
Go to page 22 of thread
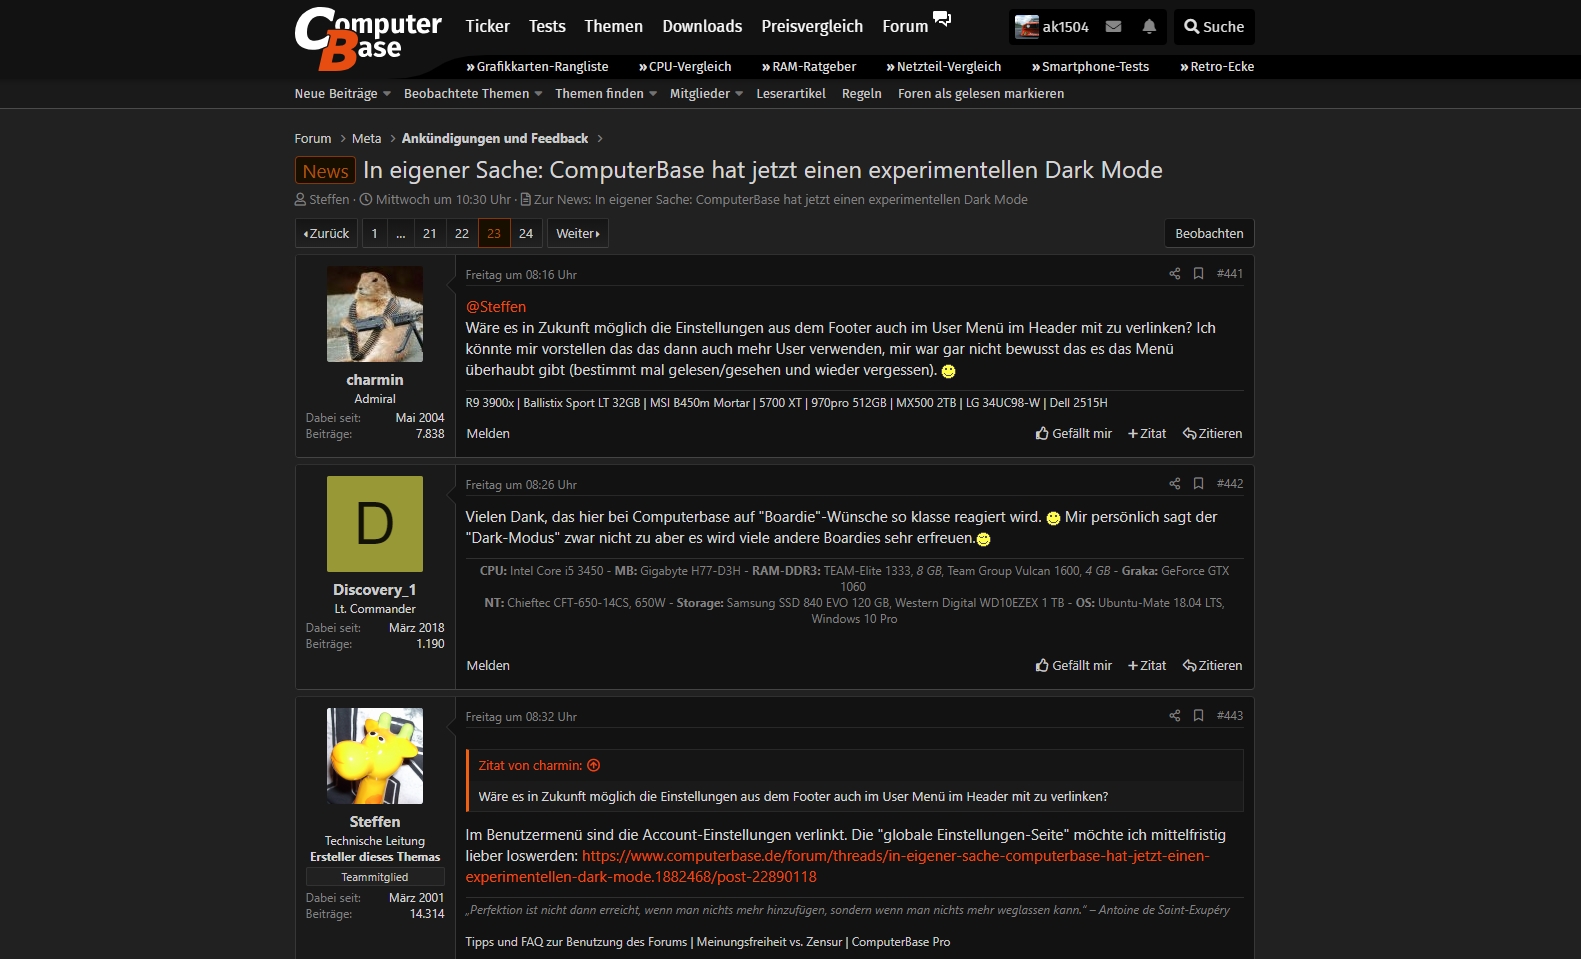click(462, 234)
